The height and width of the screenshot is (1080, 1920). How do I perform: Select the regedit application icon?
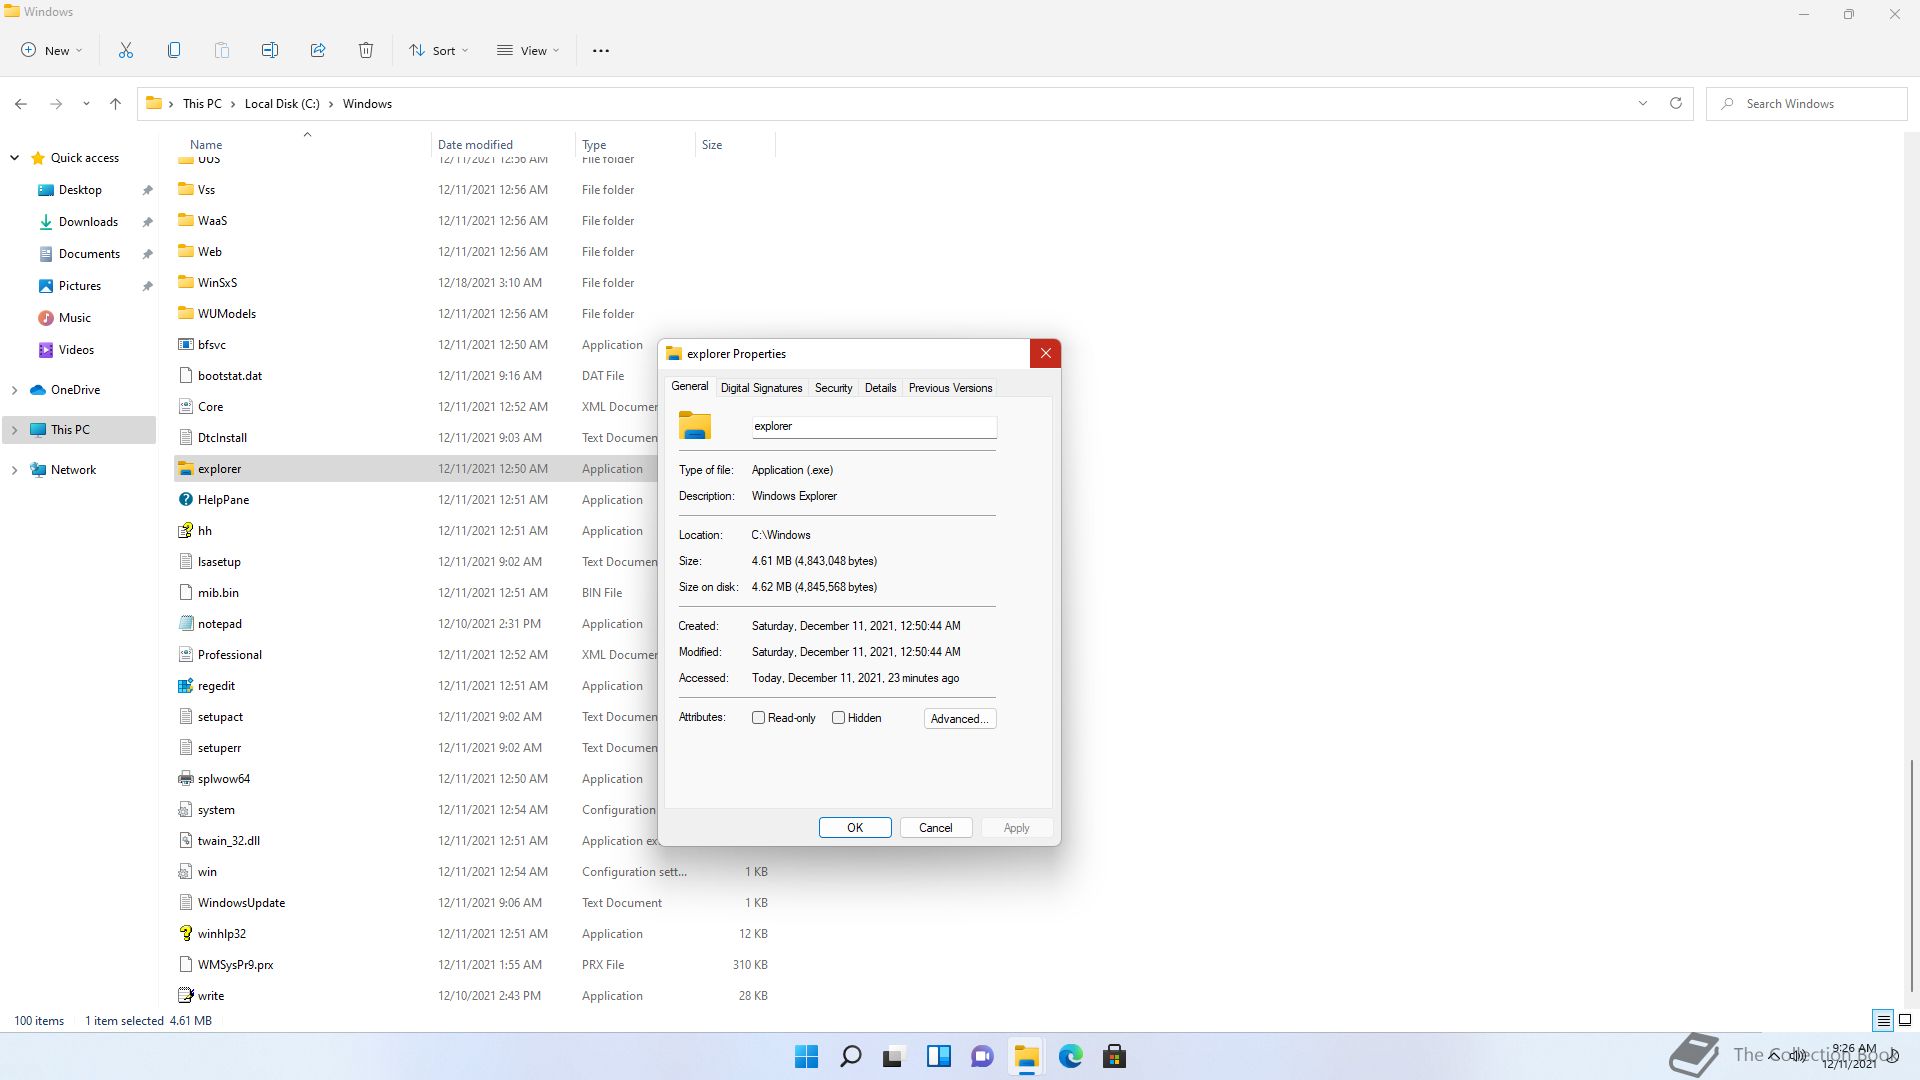[185, 686]
